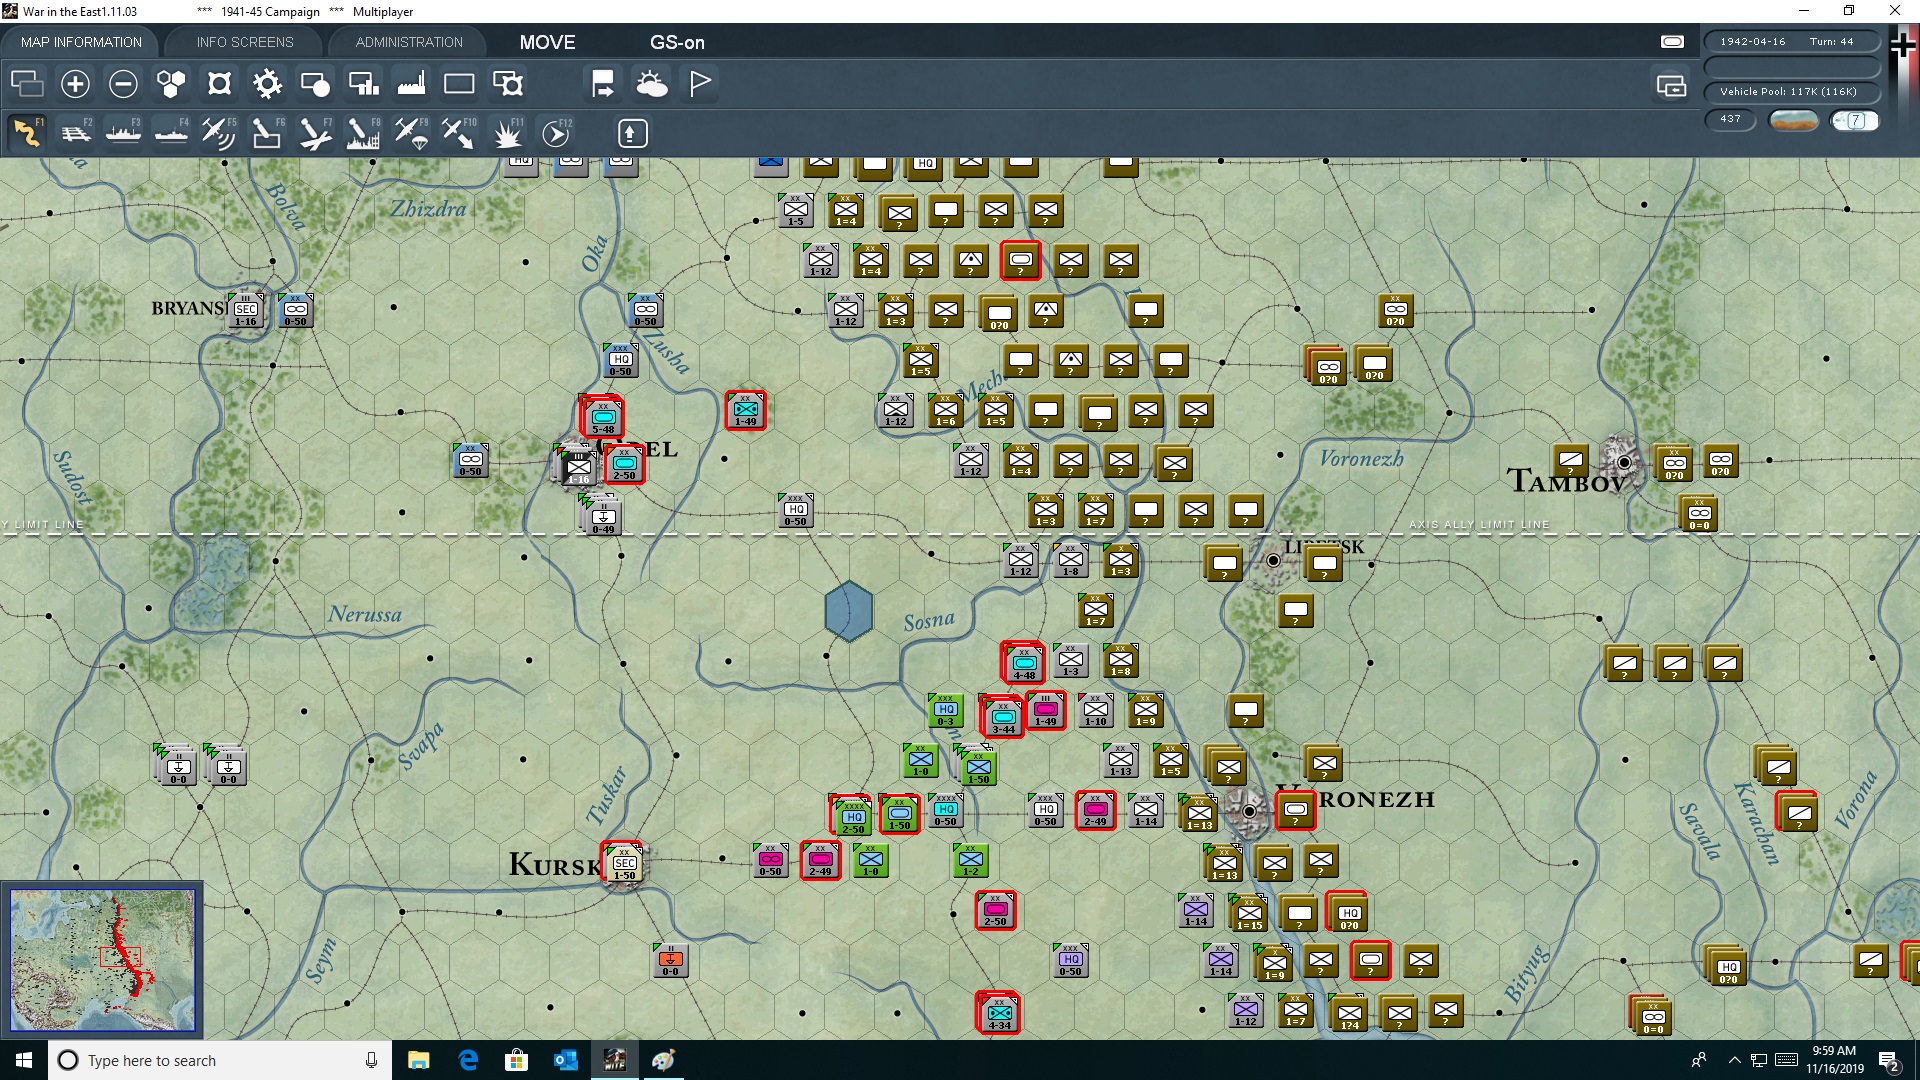
Task: Click the German cross flag emblem
Action: (x=1903, y=46)
